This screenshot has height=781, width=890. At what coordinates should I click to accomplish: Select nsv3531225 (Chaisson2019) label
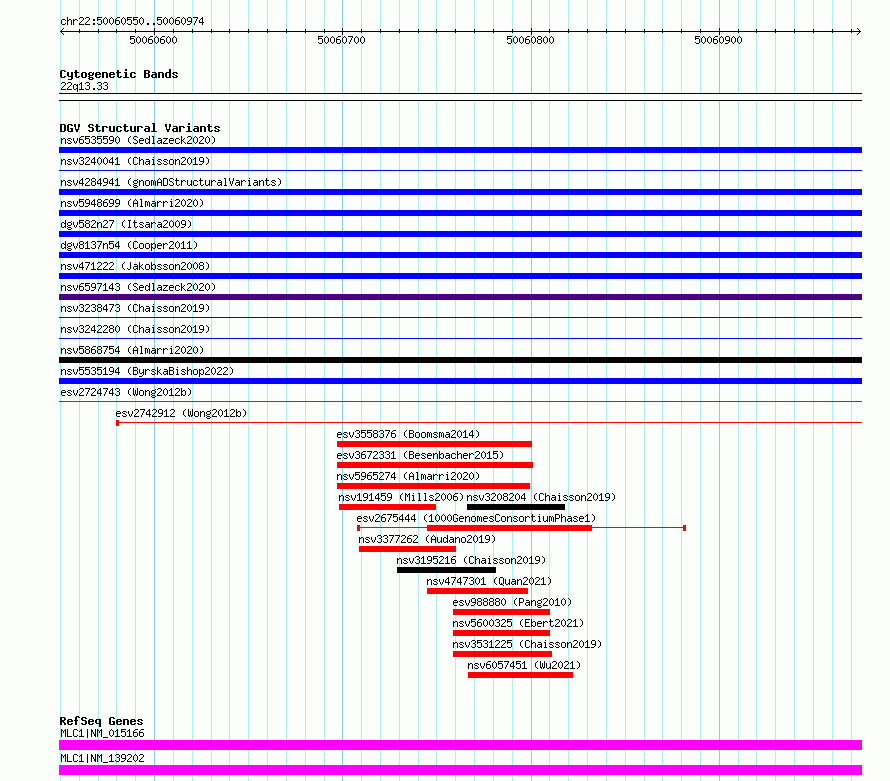[527, 644]
